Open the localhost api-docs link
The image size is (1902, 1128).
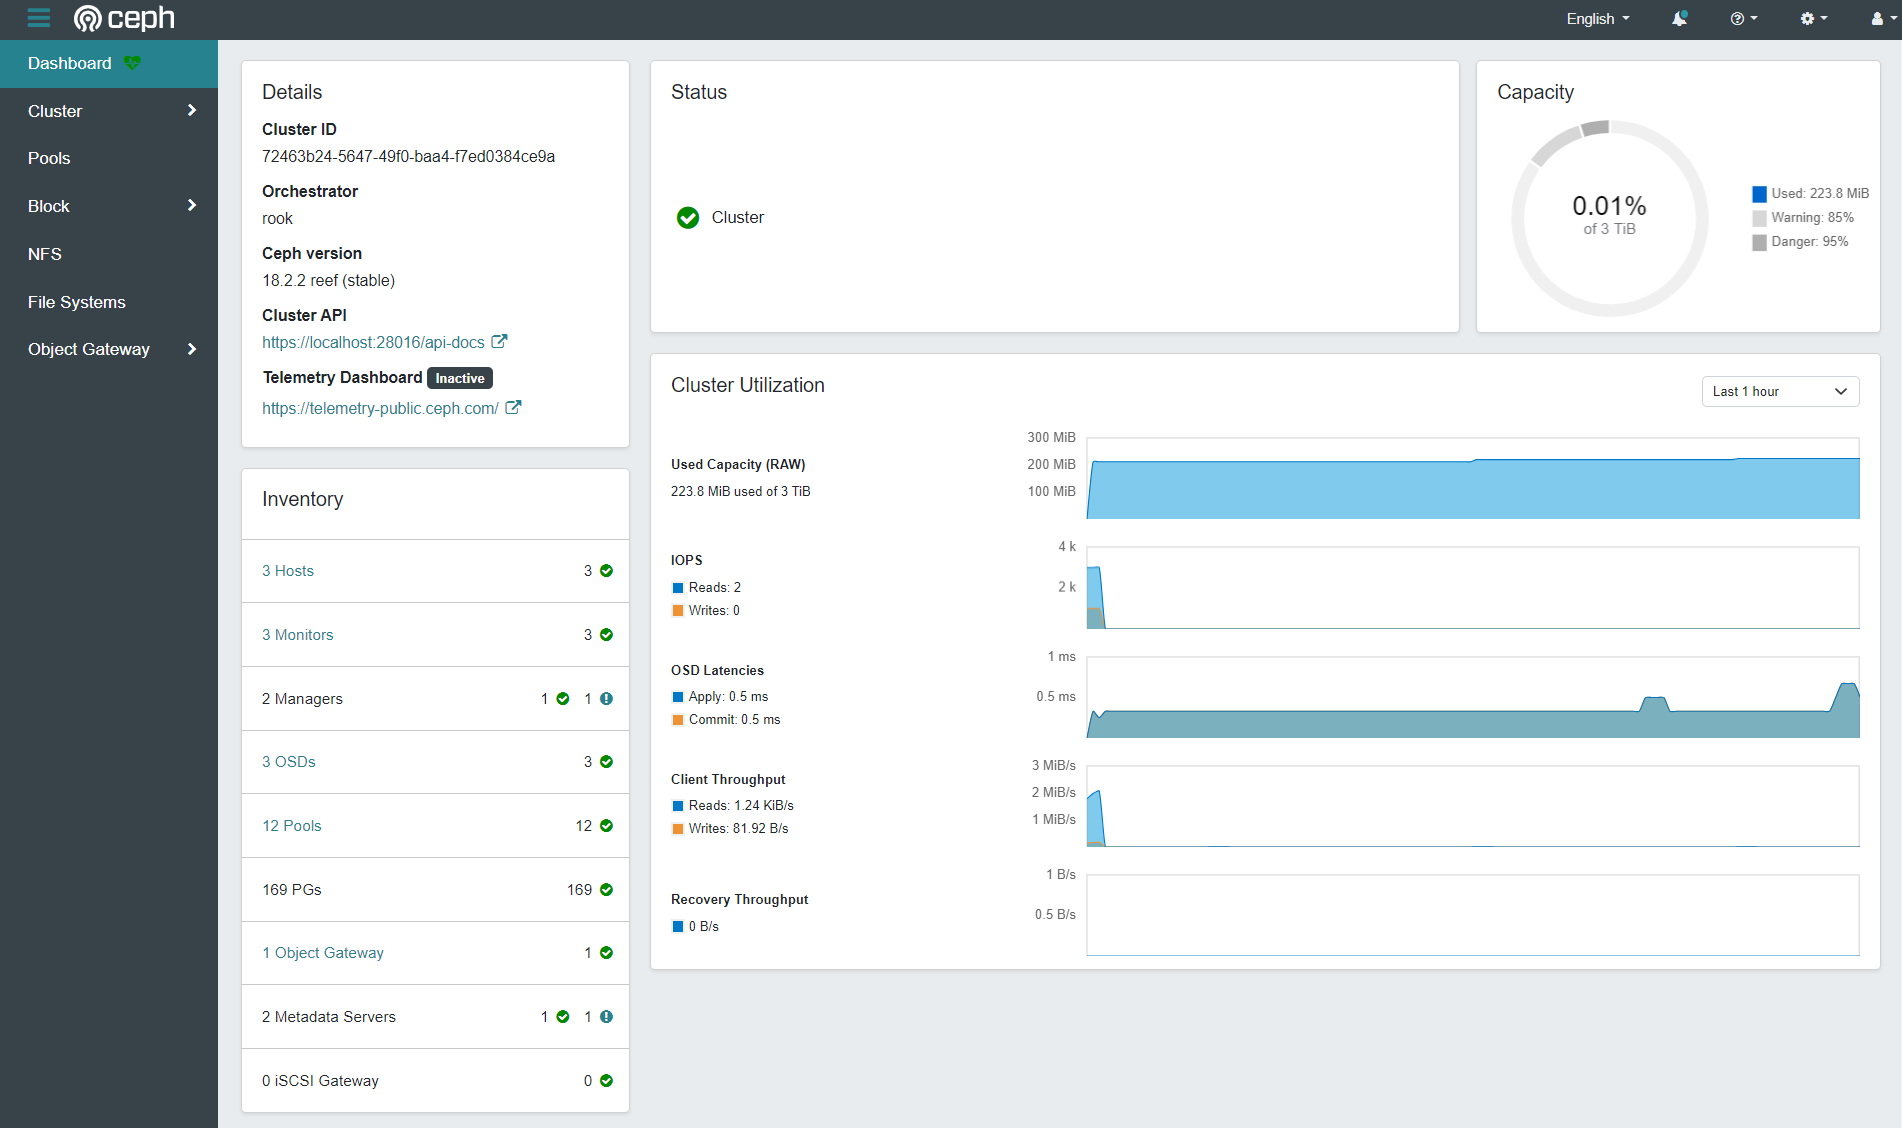point(373,342)
